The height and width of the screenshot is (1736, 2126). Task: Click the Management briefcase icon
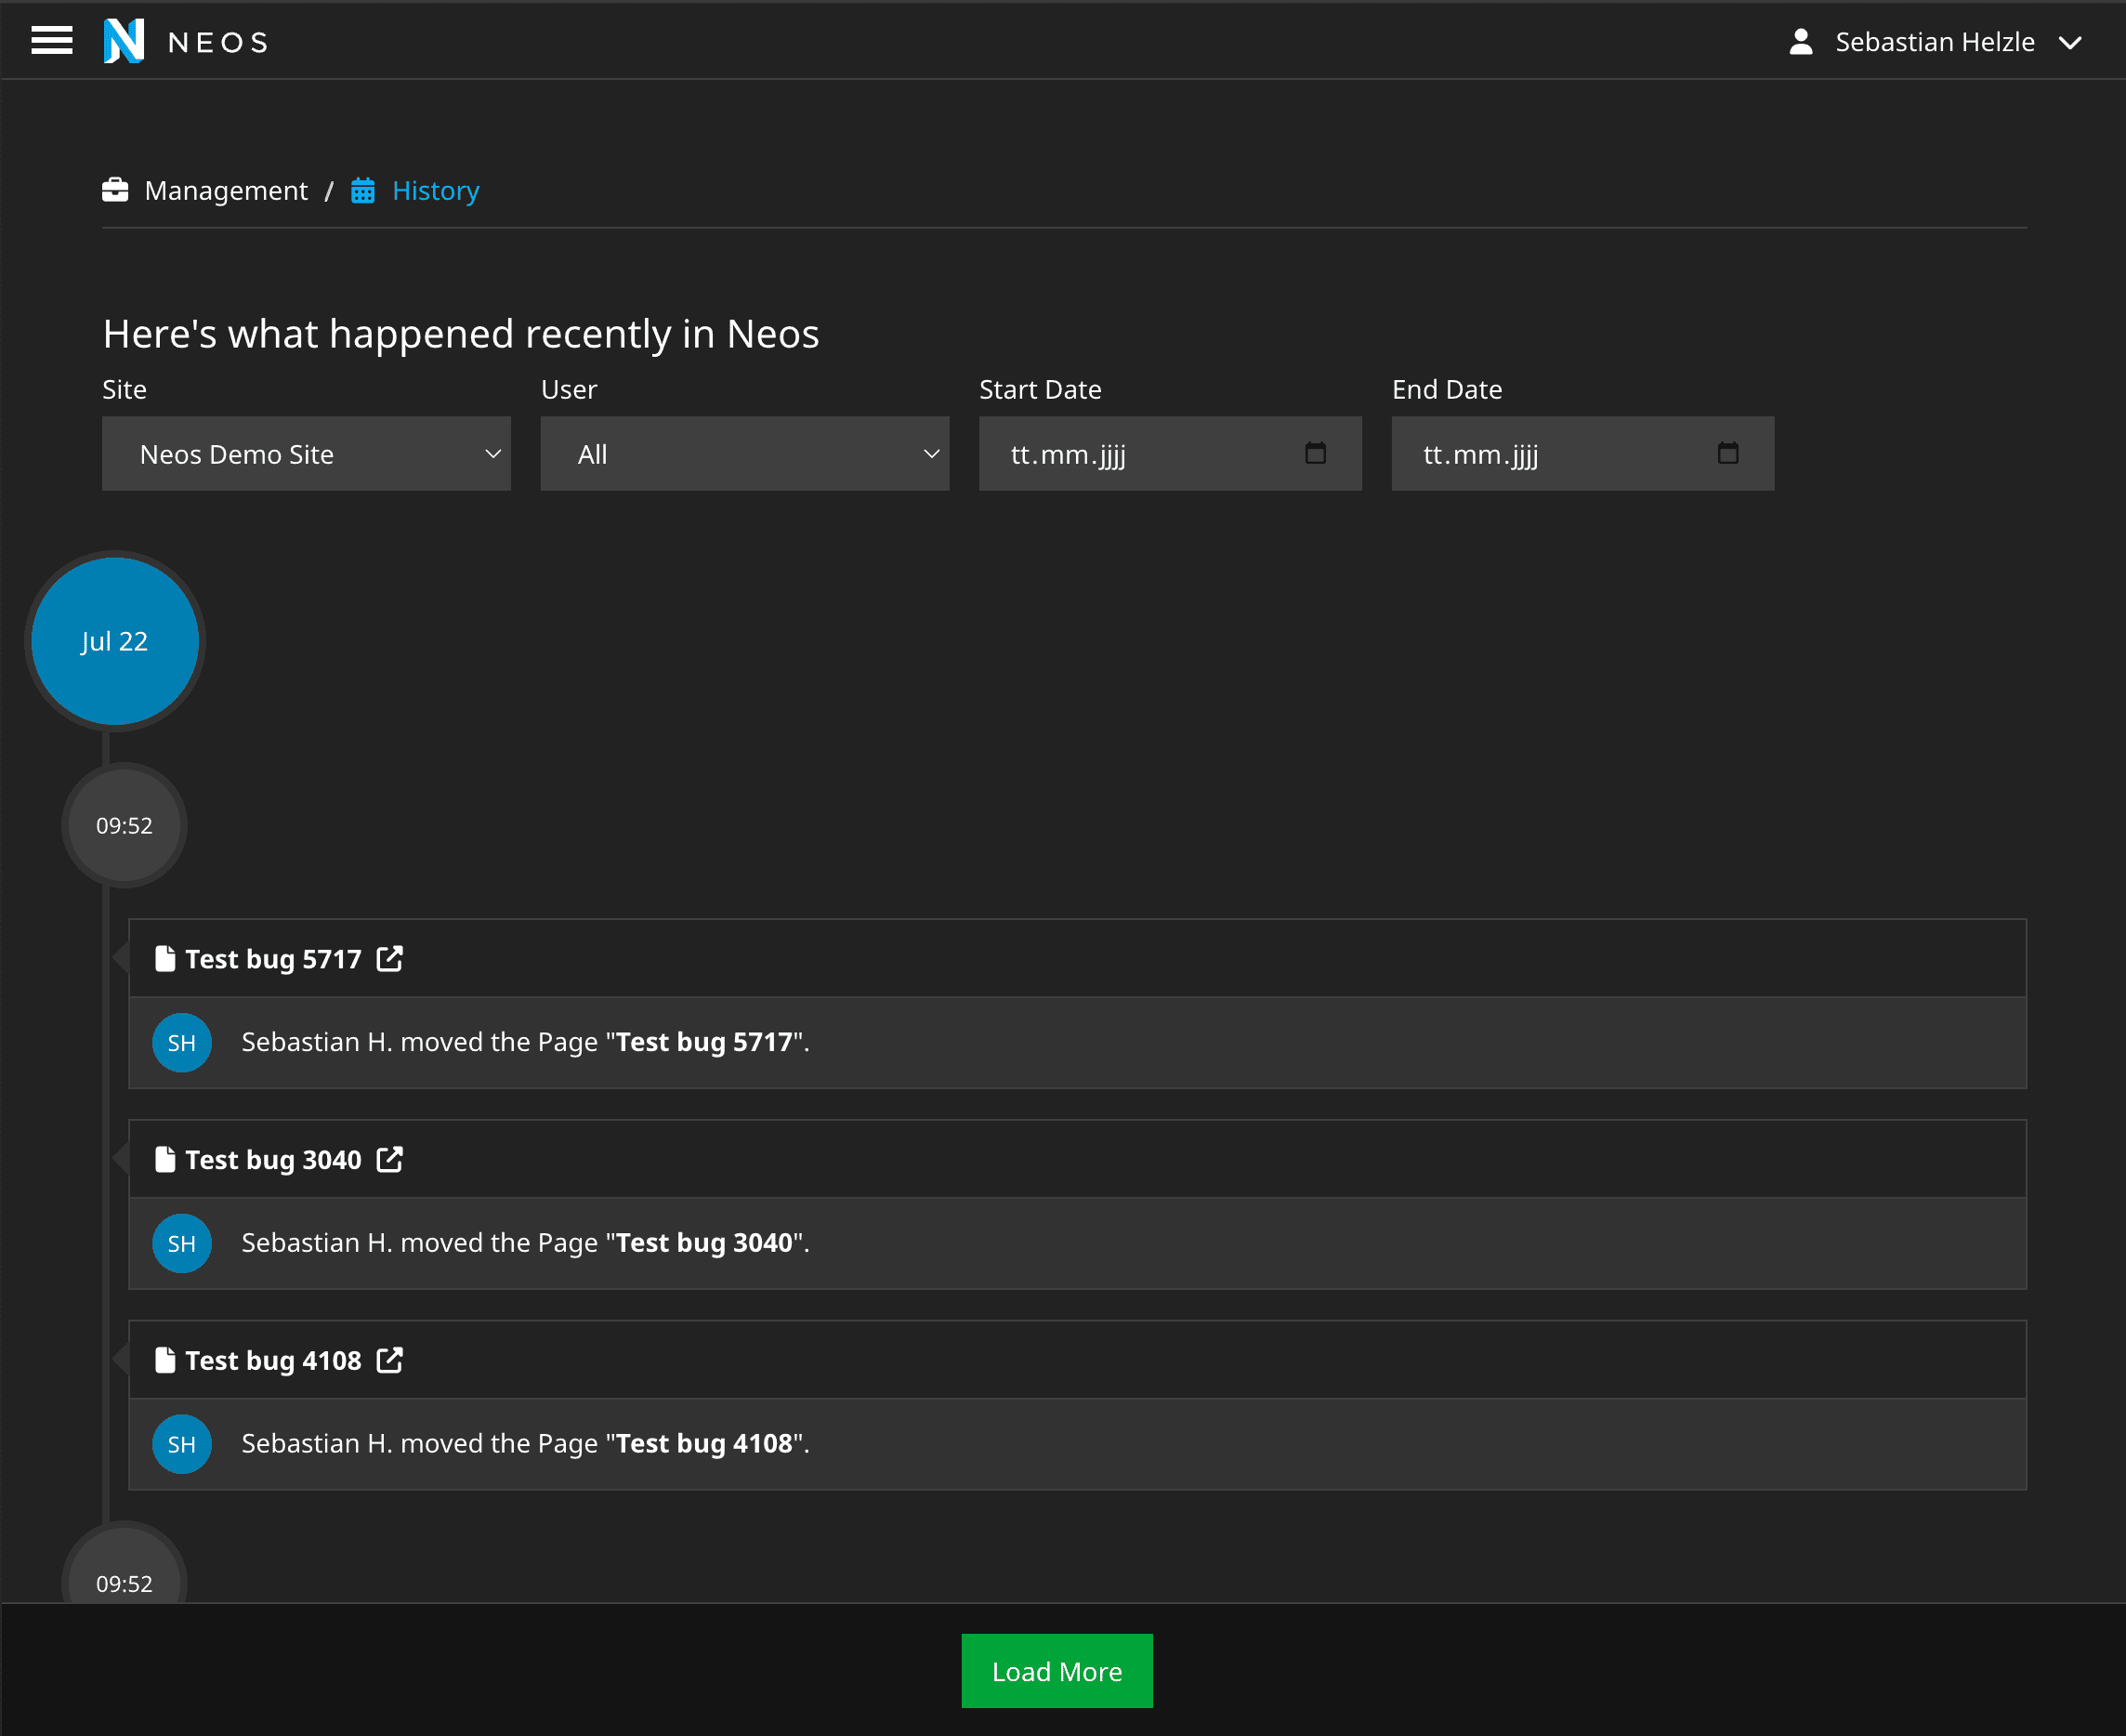pyautogui.click(x=115, y=190)
